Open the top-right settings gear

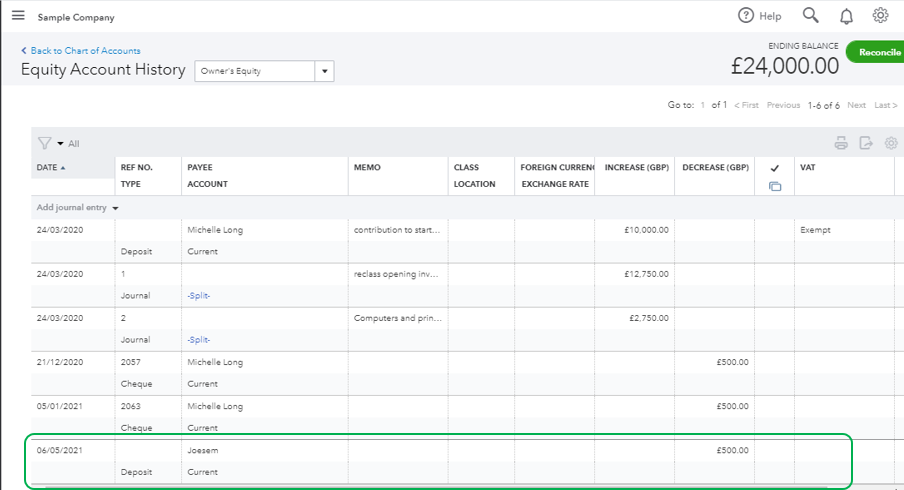880,15
